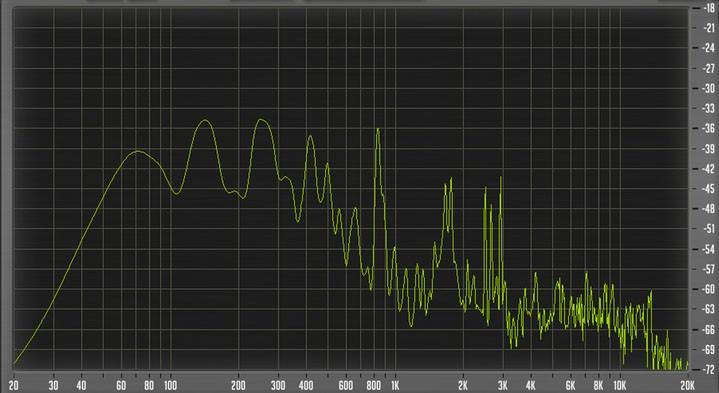Click the -36 dB scale label
Screen dimensions: 719x393
(x=708, y=128)
